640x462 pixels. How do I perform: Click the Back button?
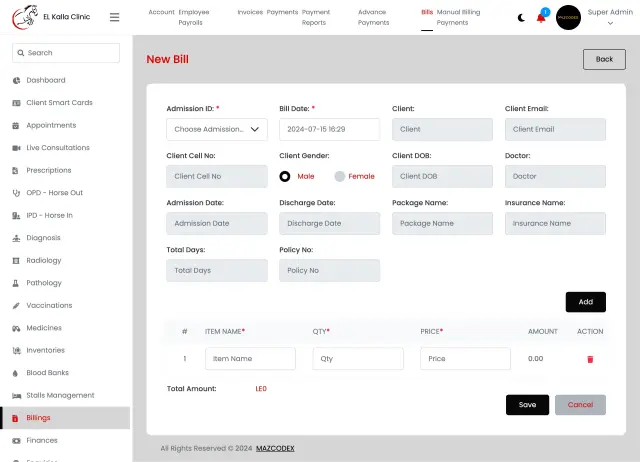604,60
